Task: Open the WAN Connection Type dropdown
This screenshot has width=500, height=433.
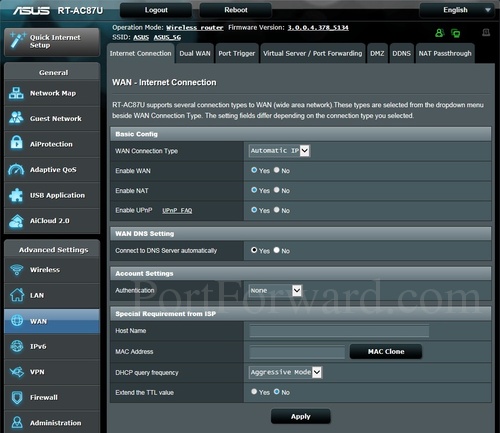Action: [279, 151]
